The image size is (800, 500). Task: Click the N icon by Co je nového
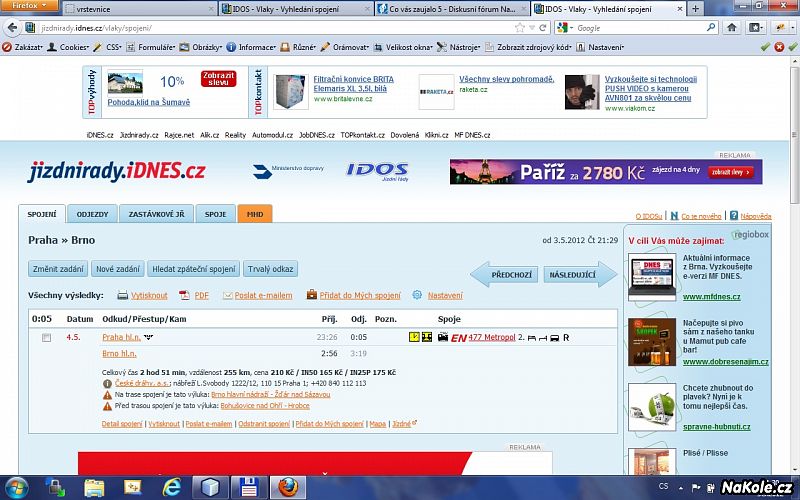click(x=674, y=216)
